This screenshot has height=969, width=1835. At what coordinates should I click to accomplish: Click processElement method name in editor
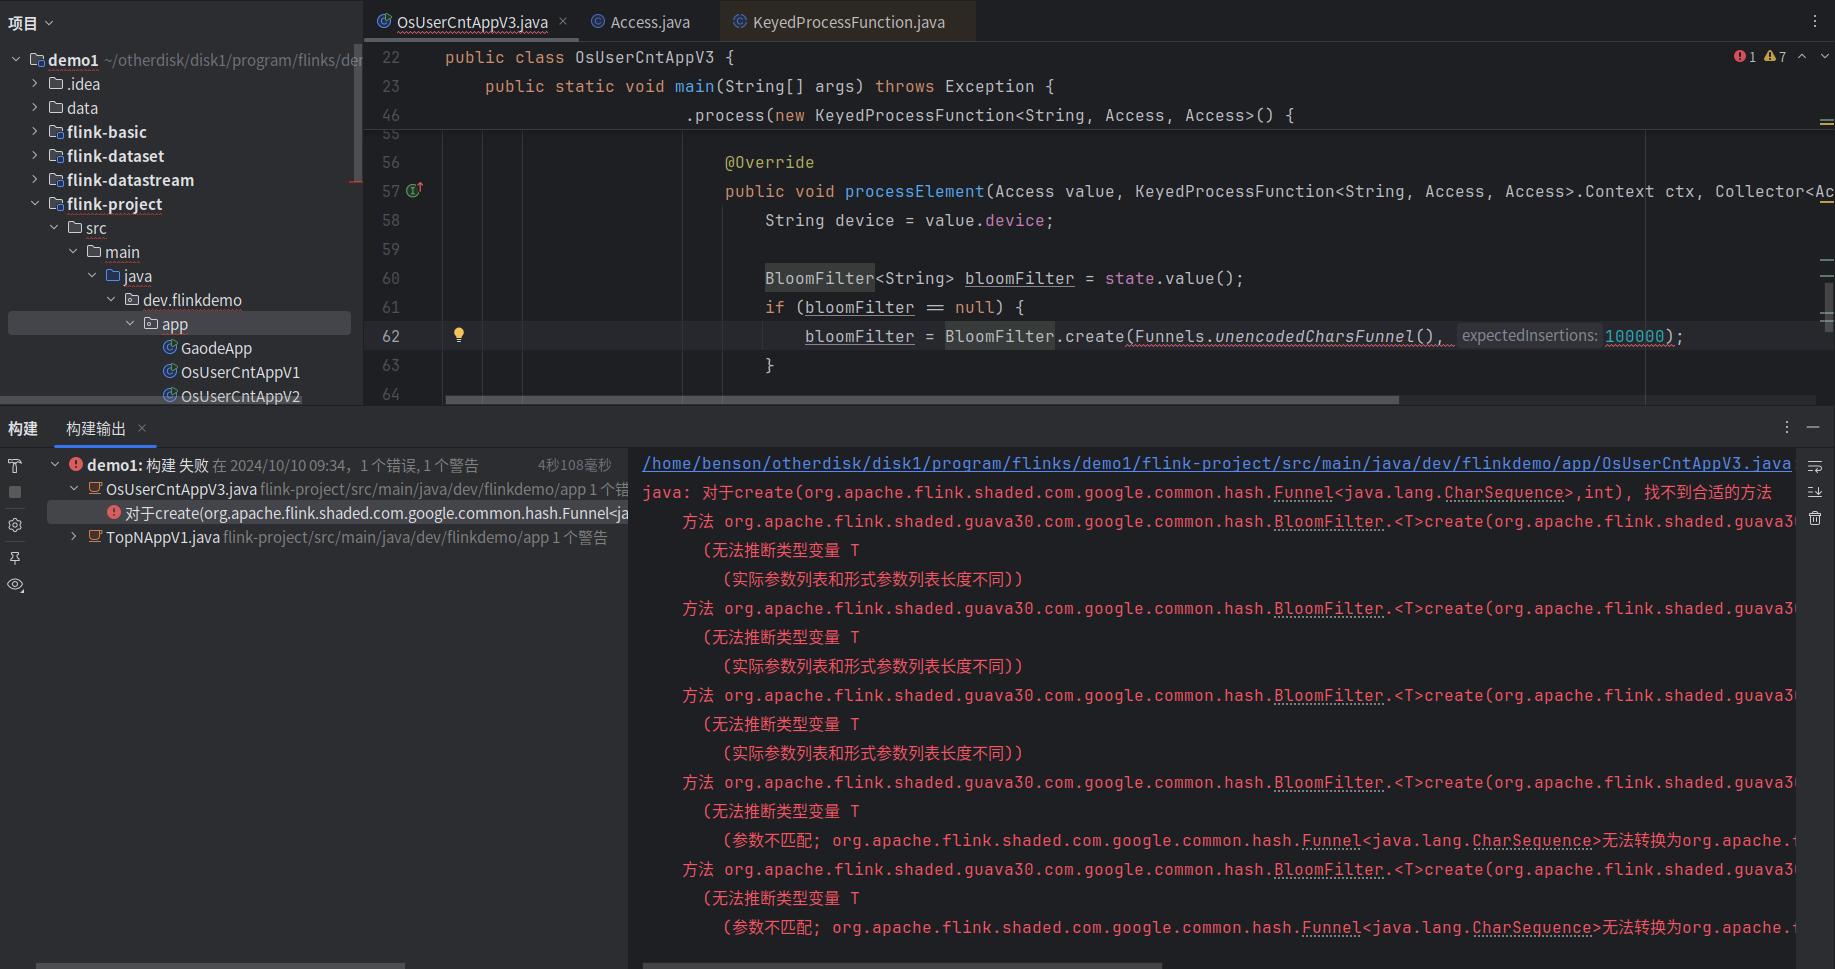pos(914,191)
